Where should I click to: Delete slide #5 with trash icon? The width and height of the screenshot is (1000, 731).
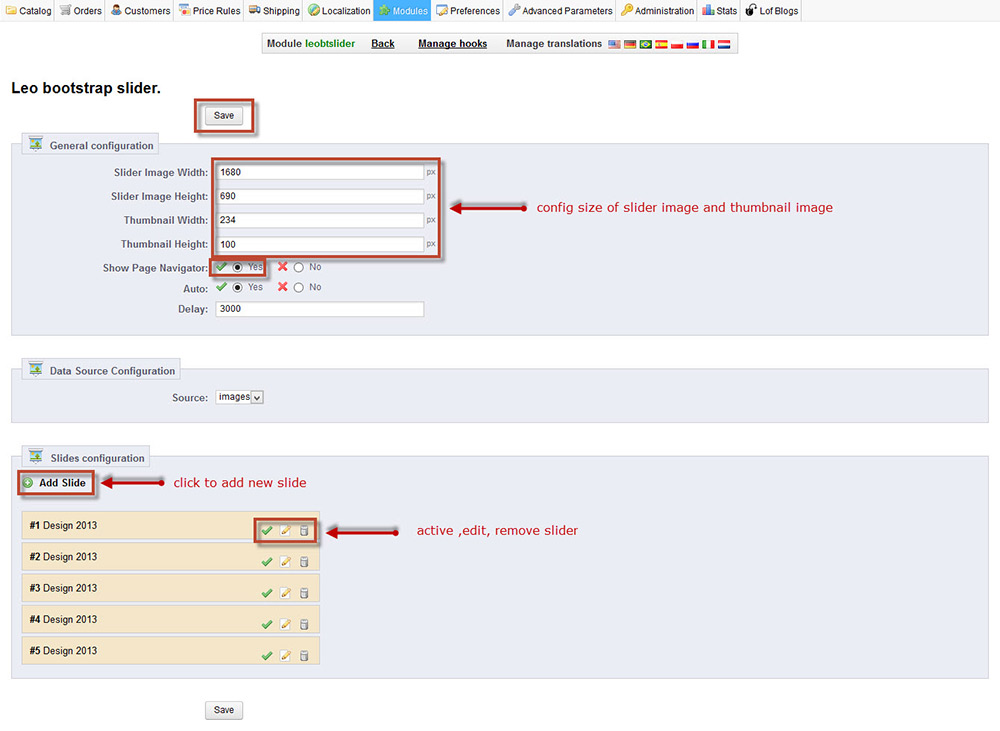click(304, 656)
